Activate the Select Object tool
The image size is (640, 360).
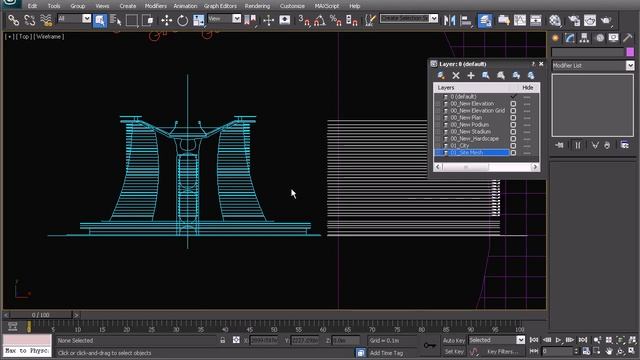coord(100,20)
